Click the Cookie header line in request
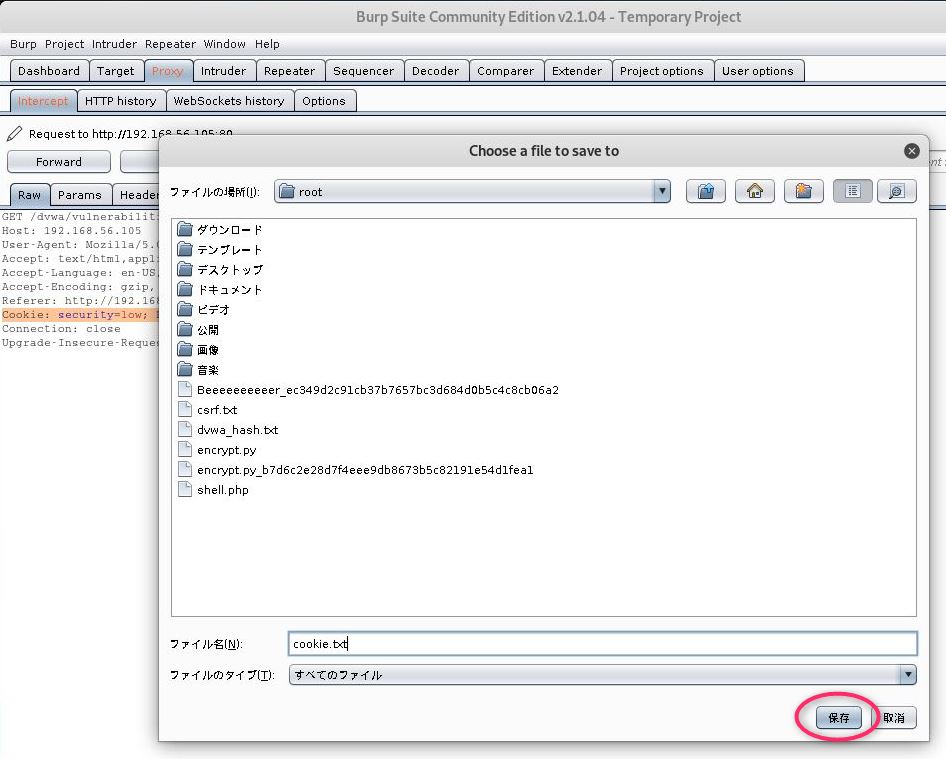Viewport: 946px width, 759px height. coord(80,314)
